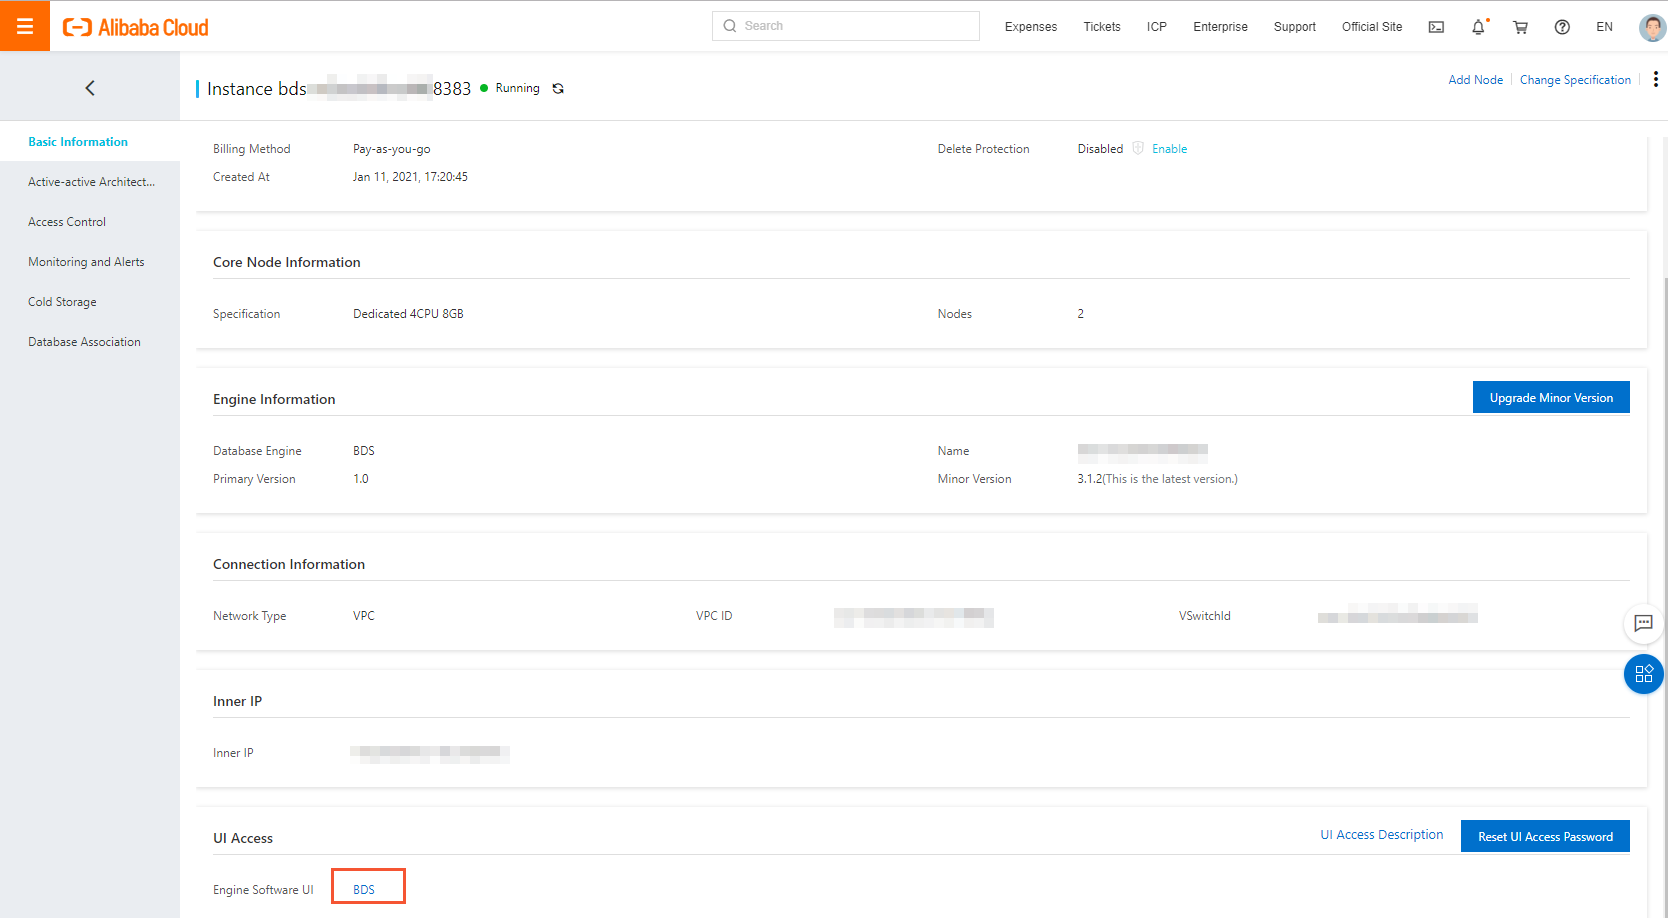
Task: Open the ICP menu item
Action: [x=1157, y=27]
